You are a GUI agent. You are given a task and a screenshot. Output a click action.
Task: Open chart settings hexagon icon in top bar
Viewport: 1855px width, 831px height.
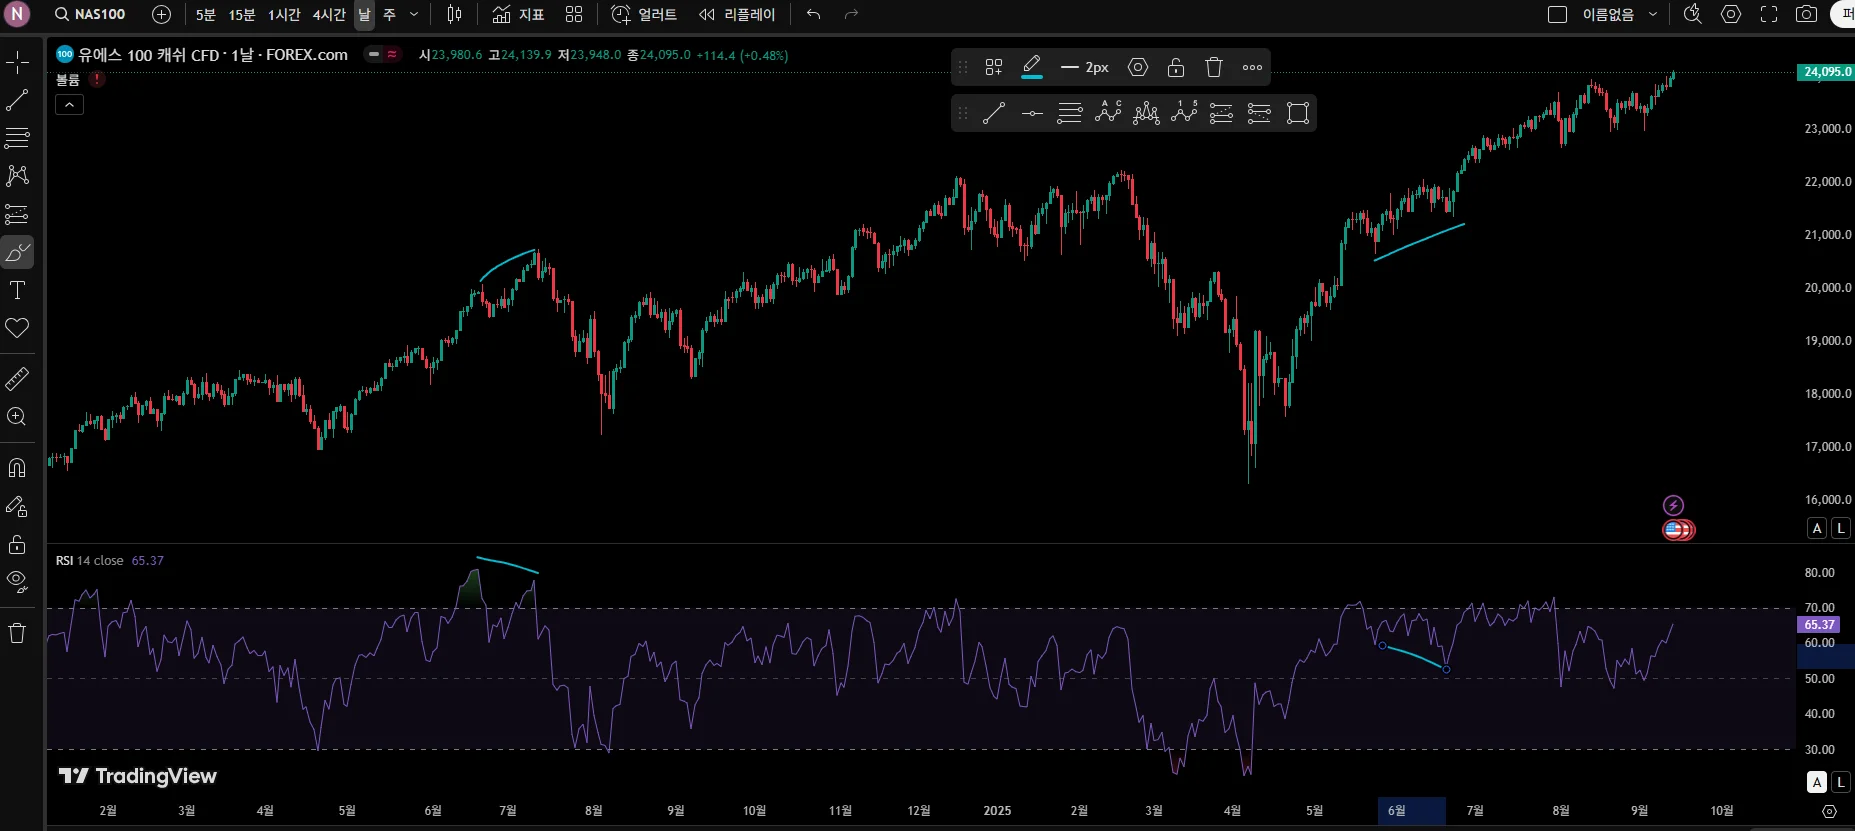[x=1731, y=14]
